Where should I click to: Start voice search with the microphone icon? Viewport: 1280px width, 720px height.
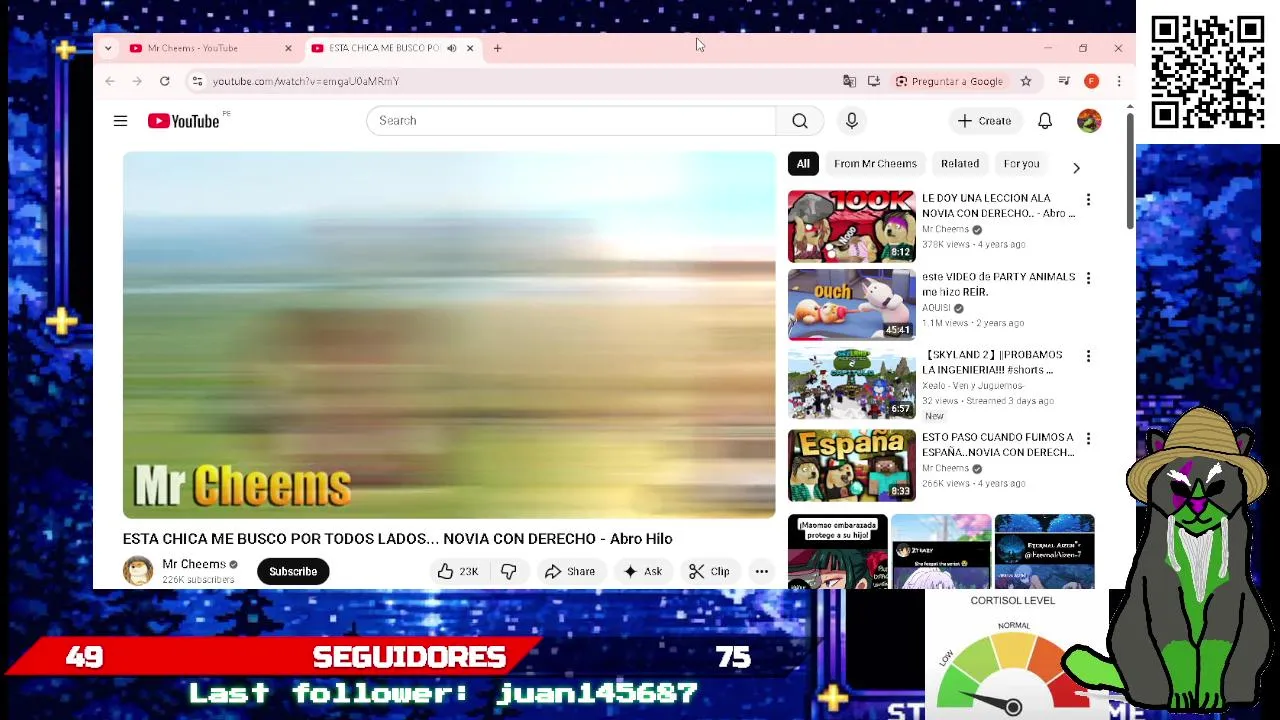[x=852, y=121]
